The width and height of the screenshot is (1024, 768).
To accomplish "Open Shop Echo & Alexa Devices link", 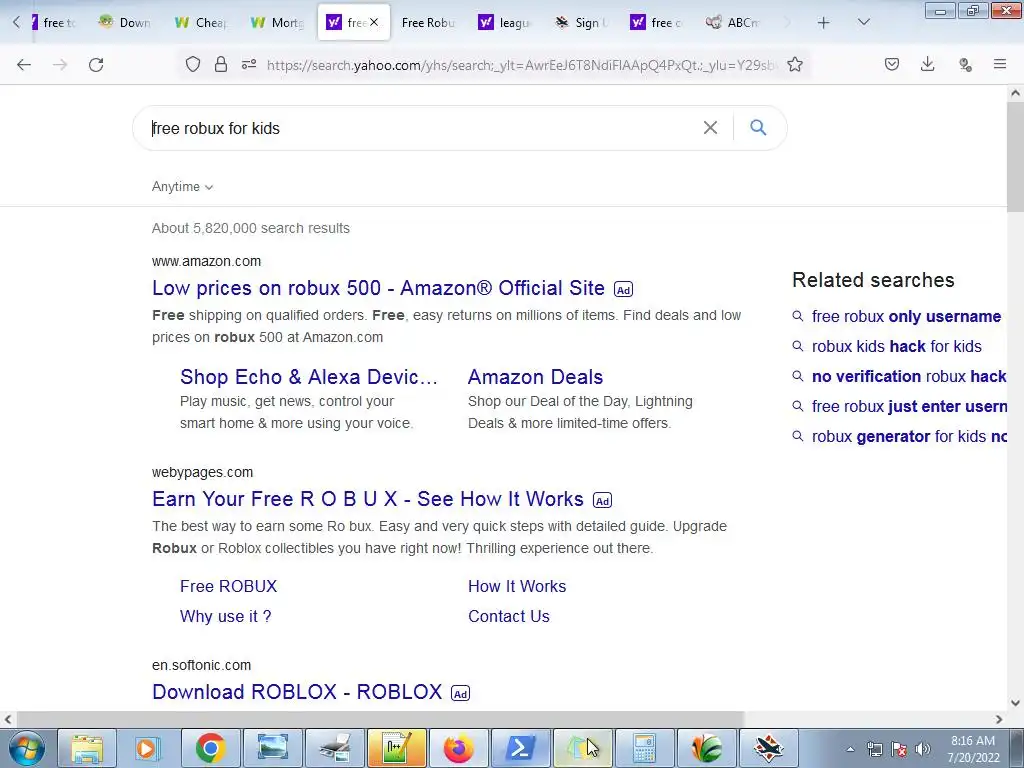I will click(308, 377).
